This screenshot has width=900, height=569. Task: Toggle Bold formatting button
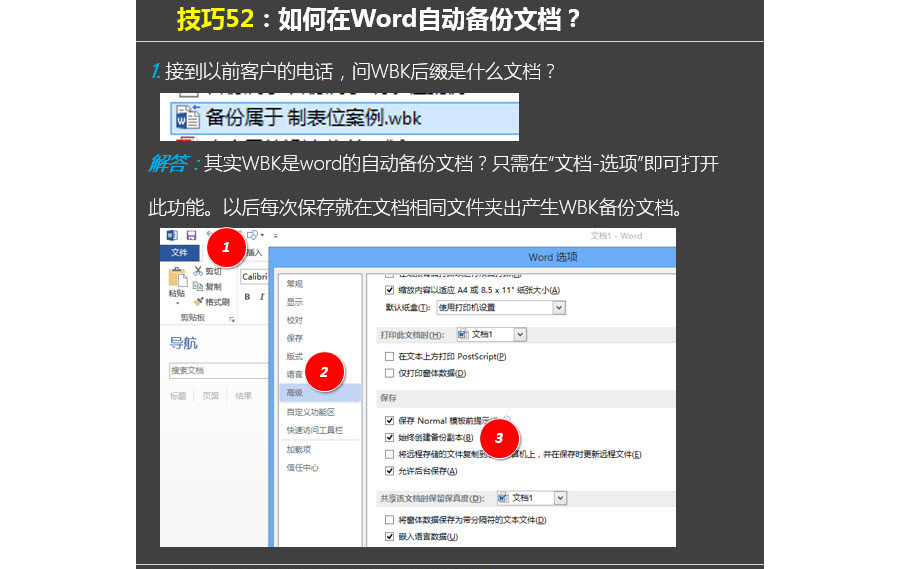pyautogui.click(x=247, y=297)
